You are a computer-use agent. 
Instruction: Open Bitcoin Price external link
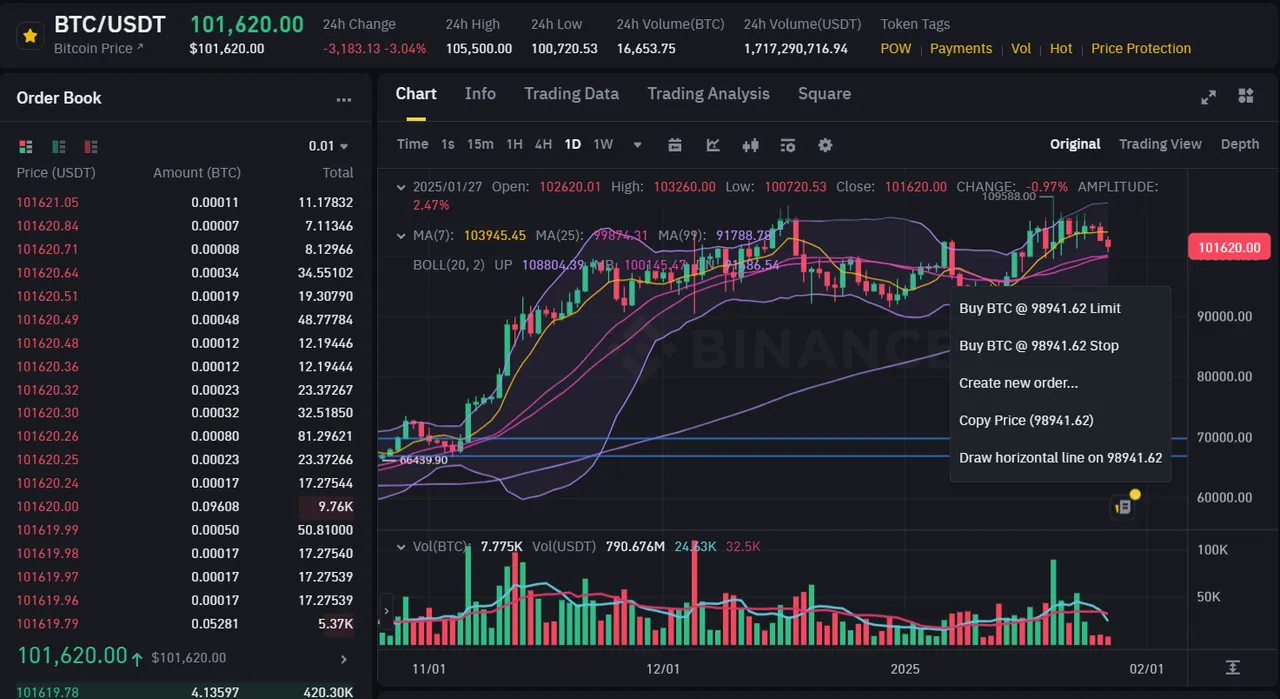point(99,48)
